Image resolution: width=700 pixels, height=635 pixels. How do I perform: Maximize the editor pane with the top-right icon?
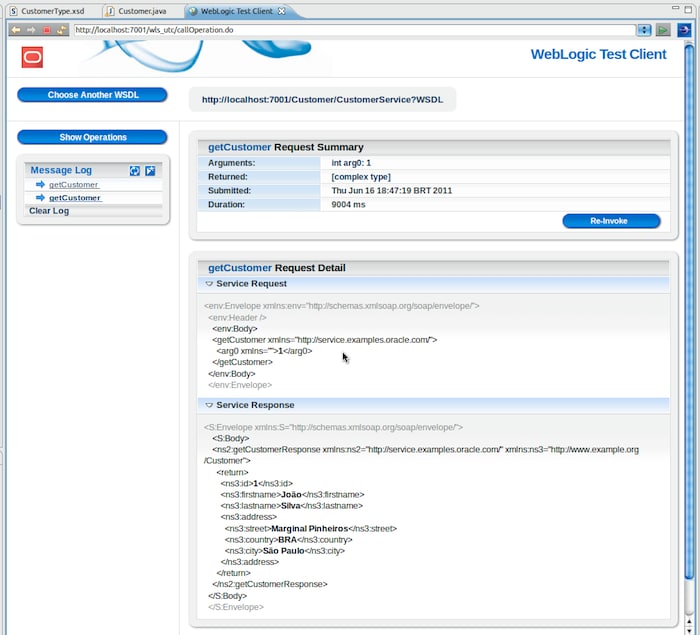688,9
